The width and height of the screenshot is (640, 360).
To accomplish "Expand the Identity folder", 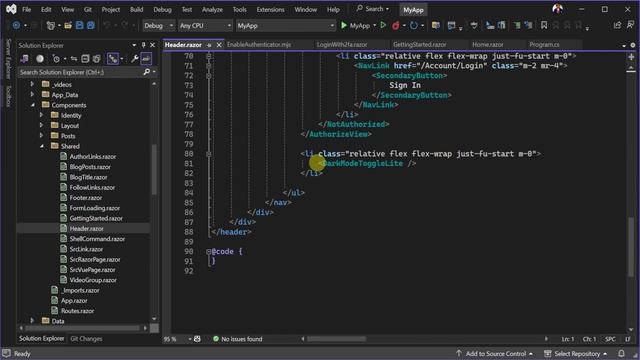I will click(x=41, y=116).
